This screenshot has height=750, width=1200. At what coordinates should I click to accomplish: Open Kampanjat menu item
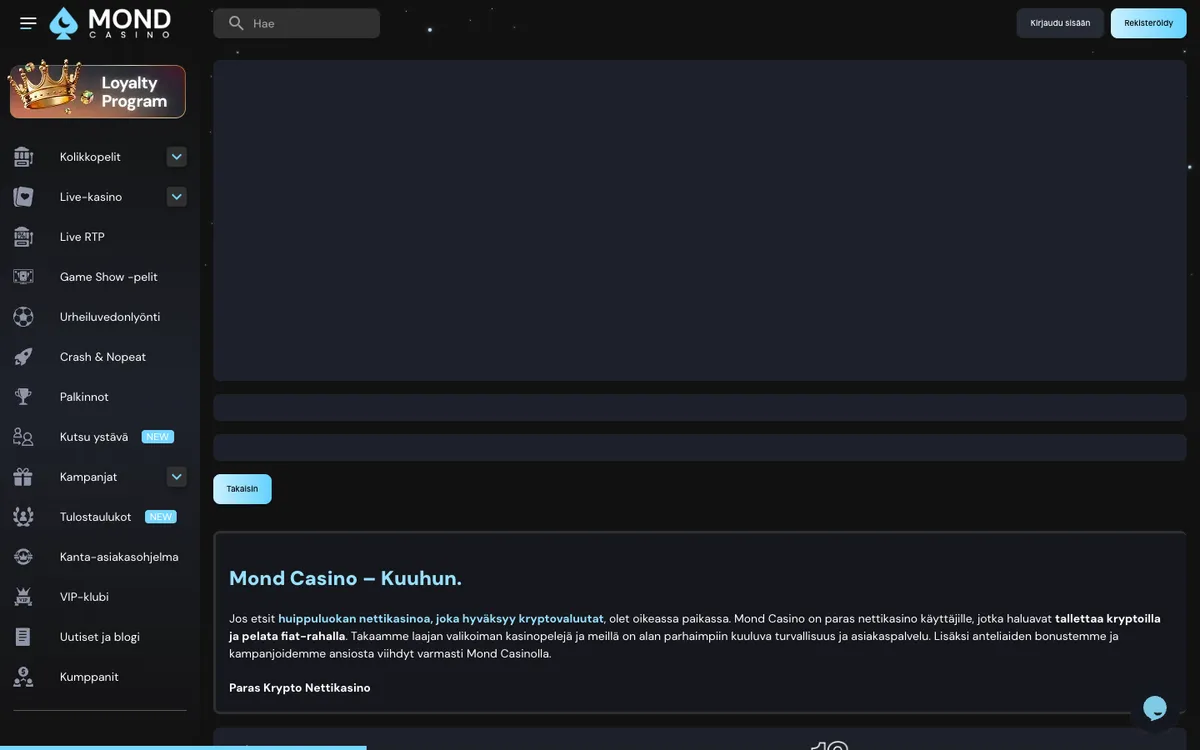pyautogui.click(x=88, y=477)
